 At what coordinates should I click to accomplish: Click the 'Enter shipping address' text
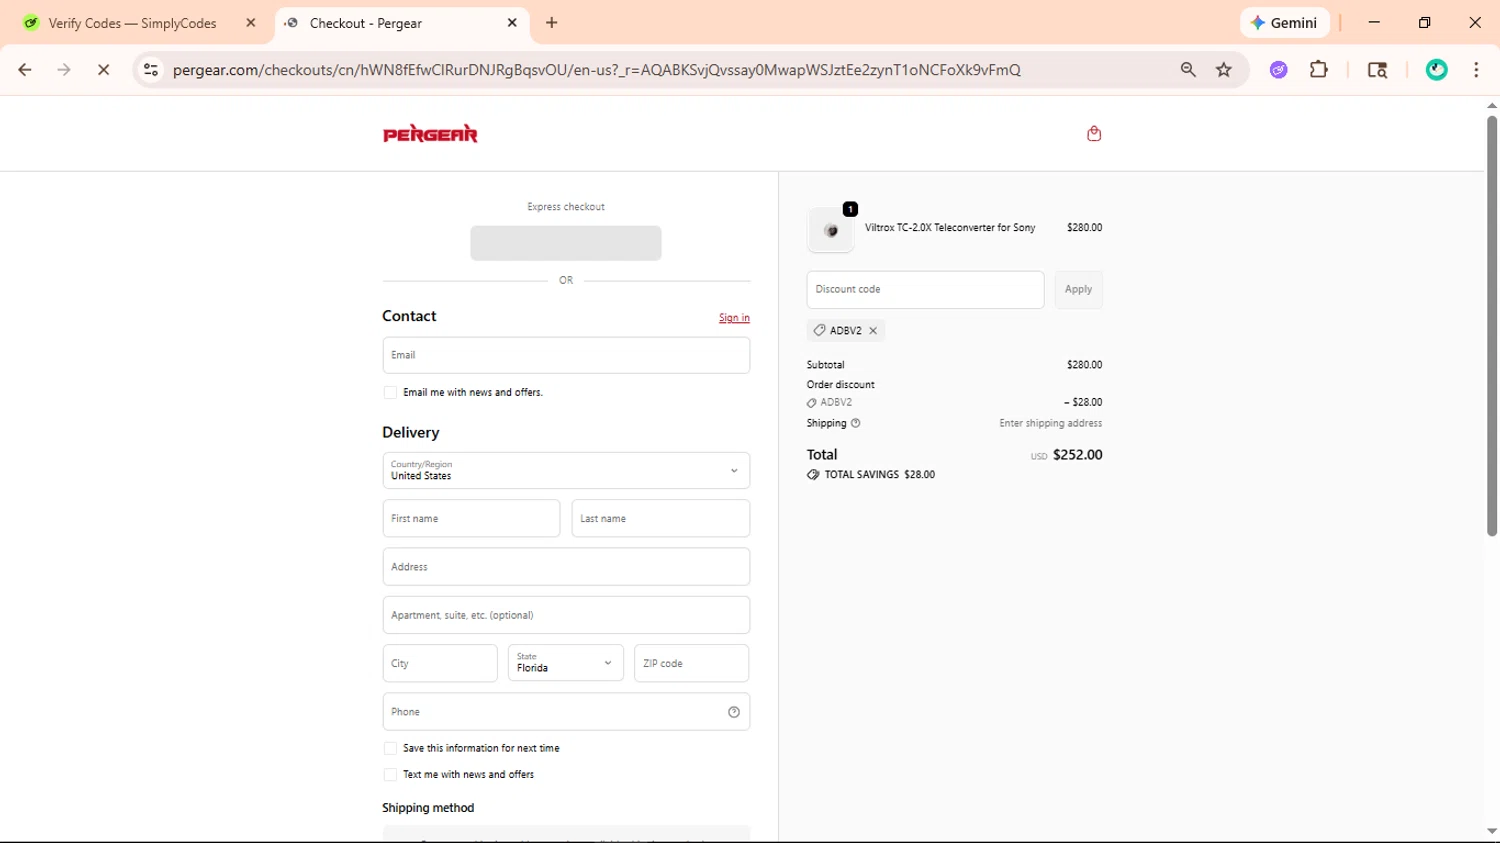pos(1050,424)
